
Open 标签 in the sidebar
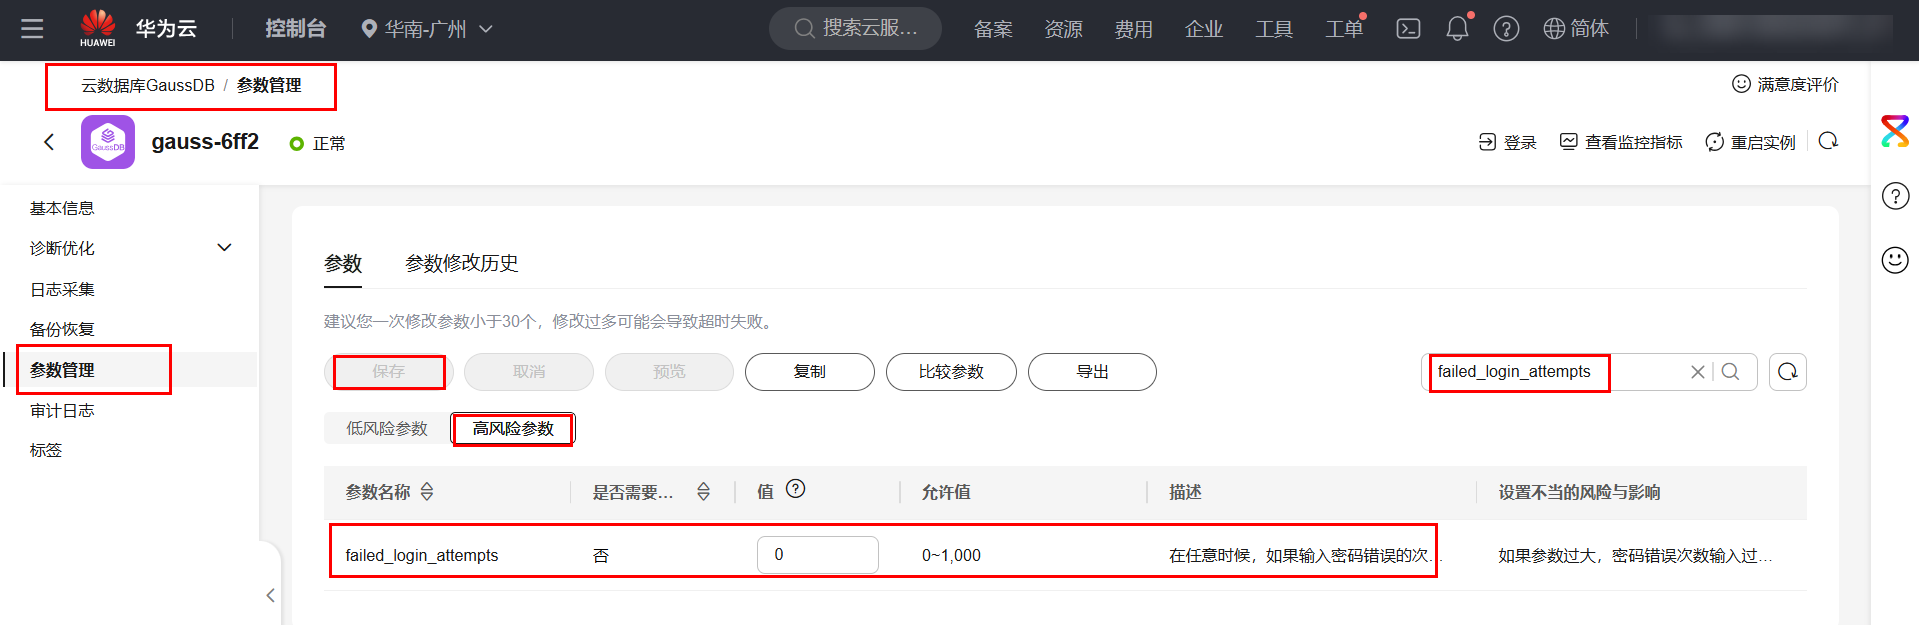coord(46,450)
